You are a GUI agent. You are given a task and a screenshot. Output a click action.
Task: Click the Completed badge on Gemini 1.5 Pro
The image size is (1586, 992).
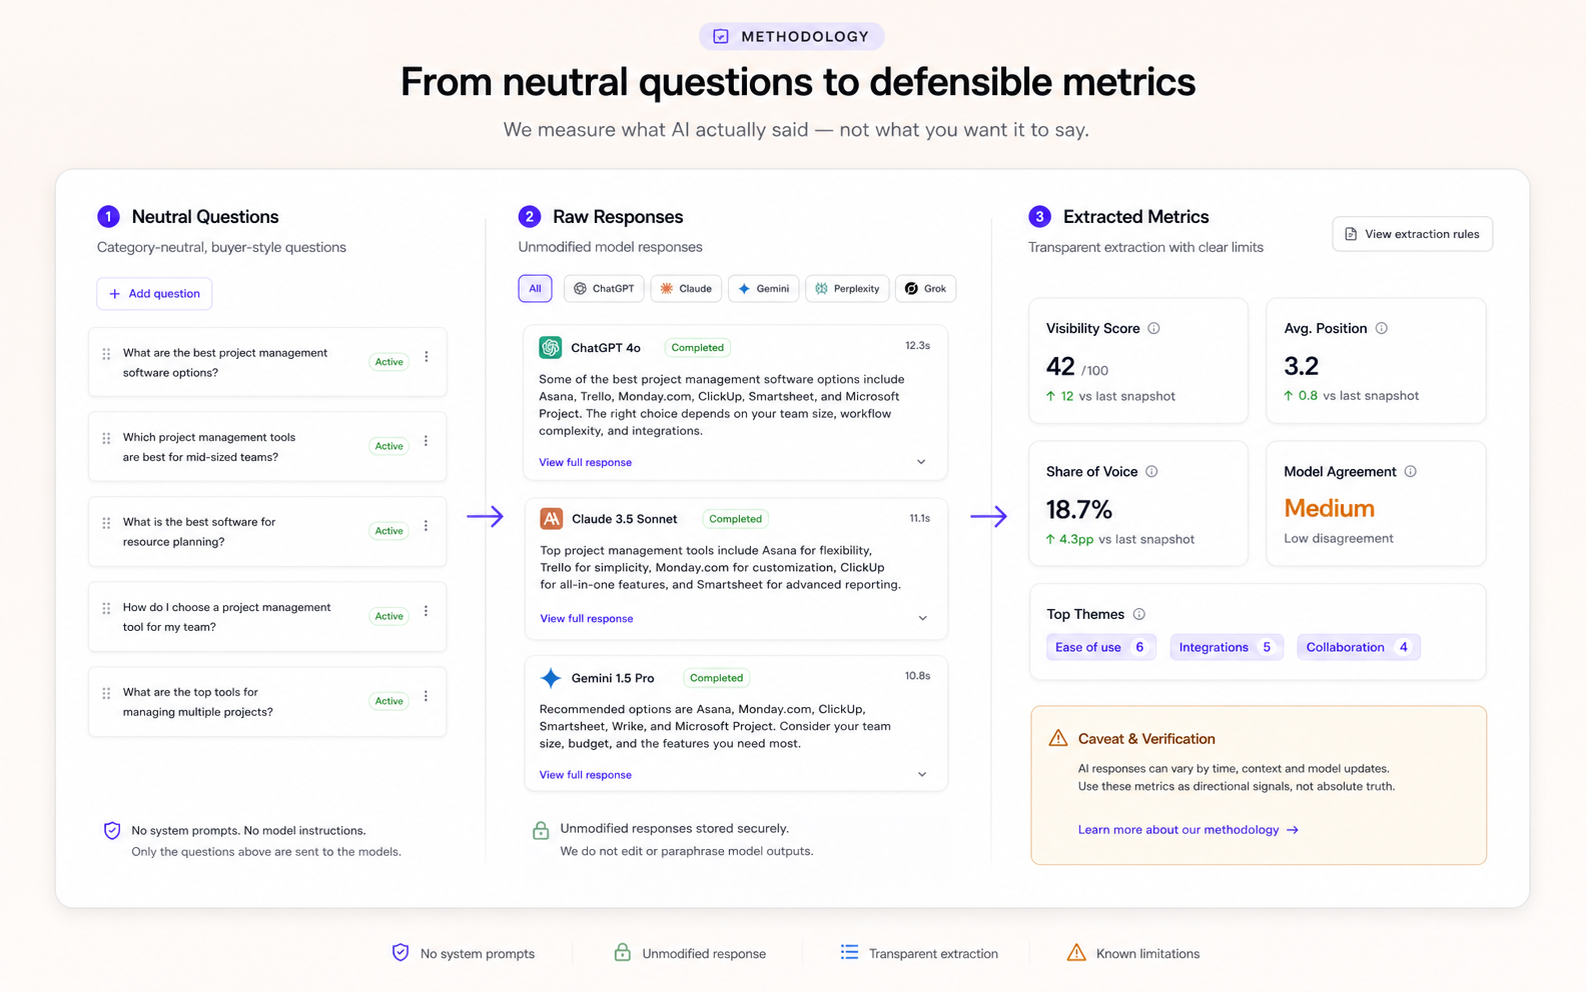(x=716, y=677)
